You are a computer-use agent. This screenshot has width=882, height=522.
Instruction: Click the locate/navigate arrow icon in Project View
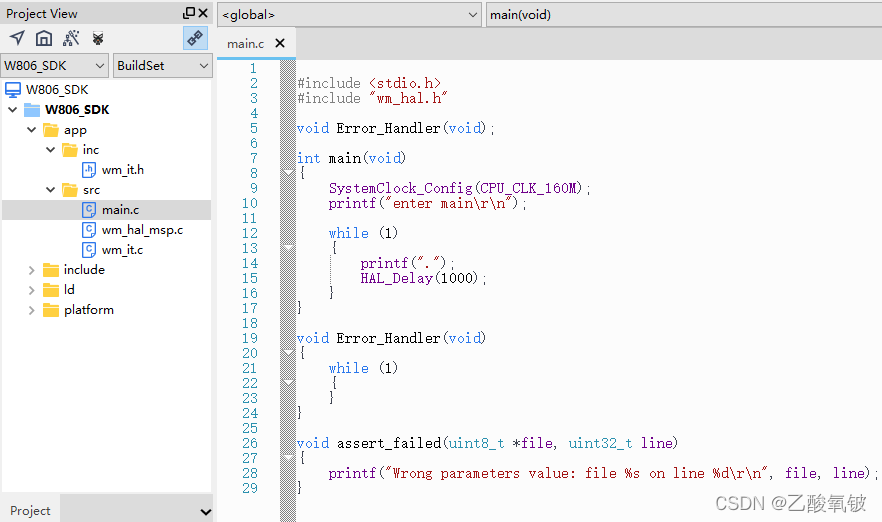(17, 38)
